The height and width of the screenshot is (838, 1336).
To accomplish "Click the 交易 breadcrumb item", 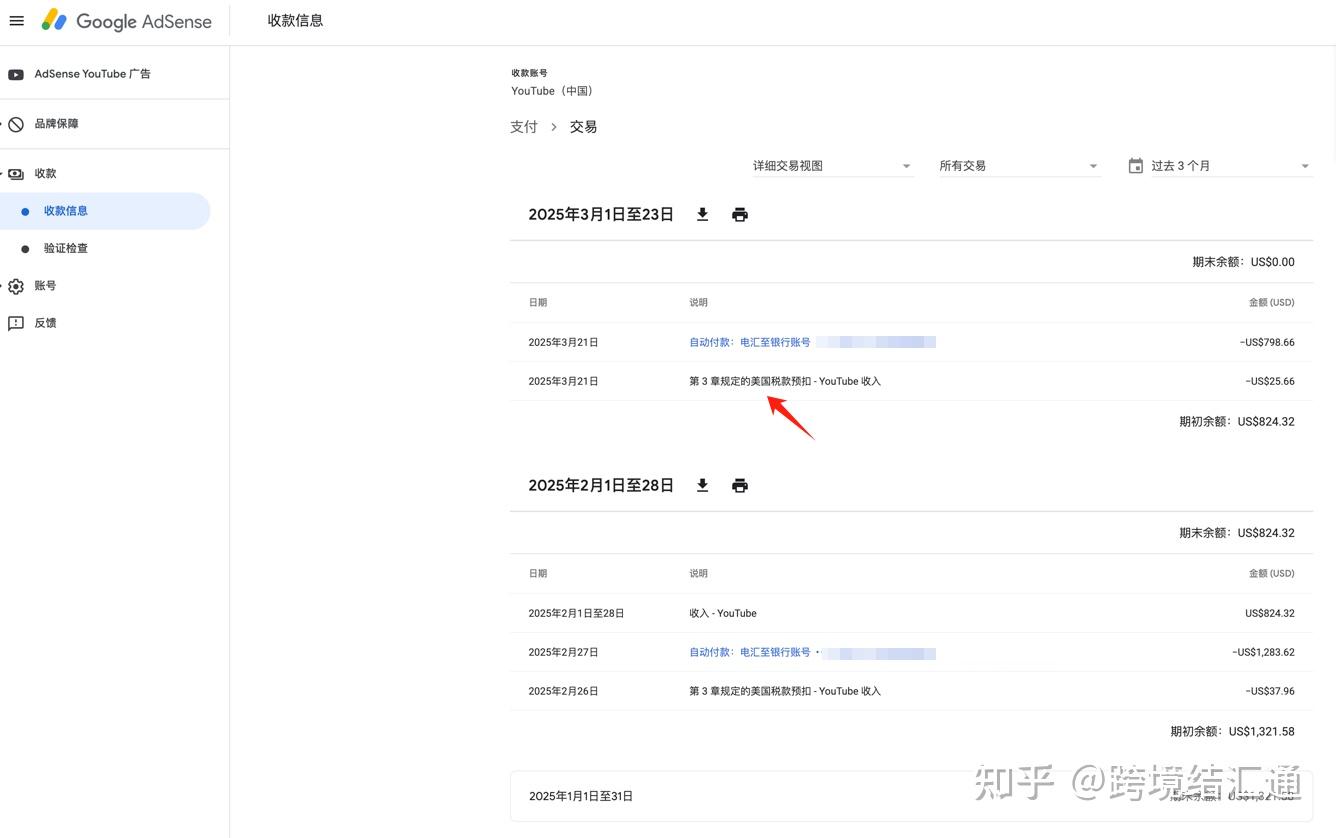I will [584, 127].
